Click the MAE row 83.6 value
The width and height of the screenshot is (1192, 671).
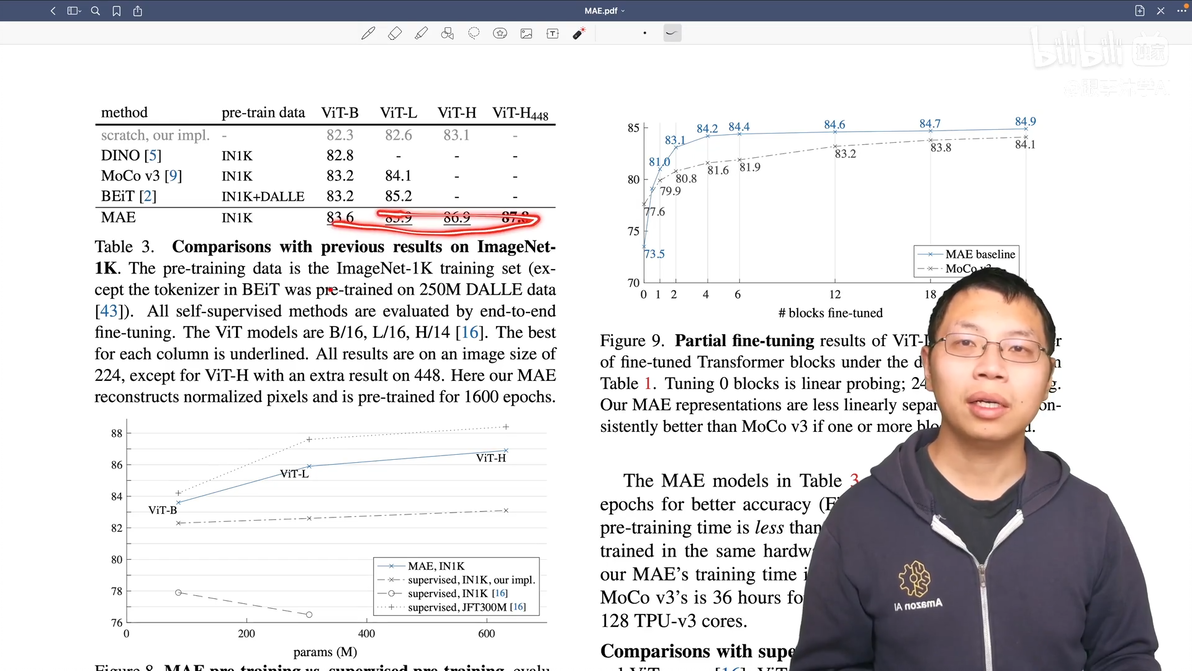click(340, 217)
